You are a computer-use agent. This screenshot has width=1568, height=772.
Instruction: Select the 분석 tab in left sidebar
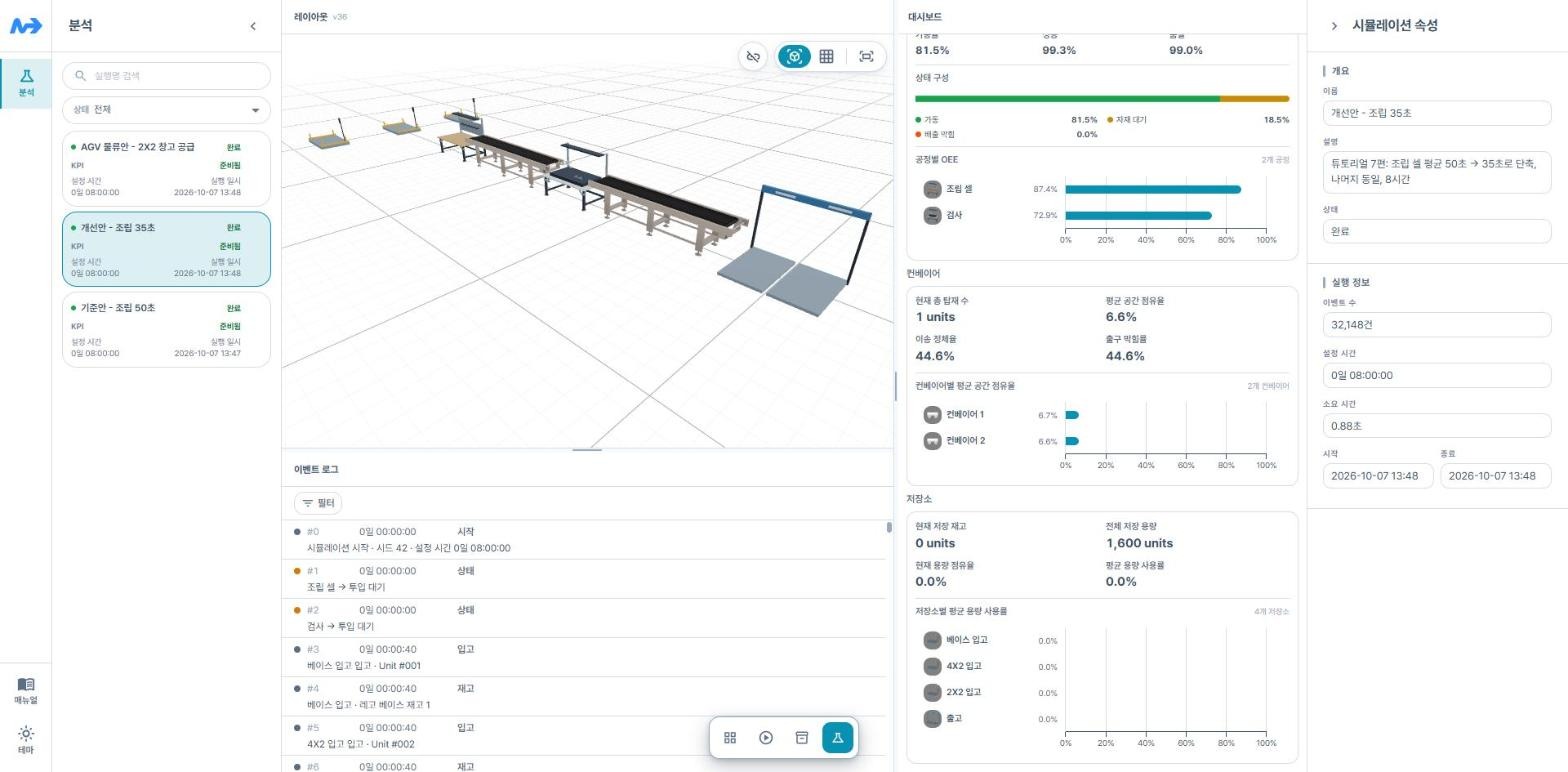(x=26, y=83)
